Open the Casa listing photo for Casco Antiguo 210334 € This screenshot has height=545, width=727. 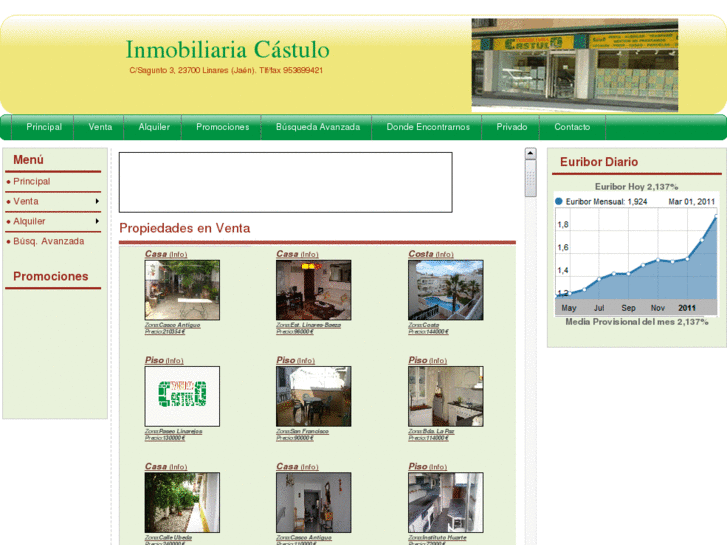pos(182,290)
